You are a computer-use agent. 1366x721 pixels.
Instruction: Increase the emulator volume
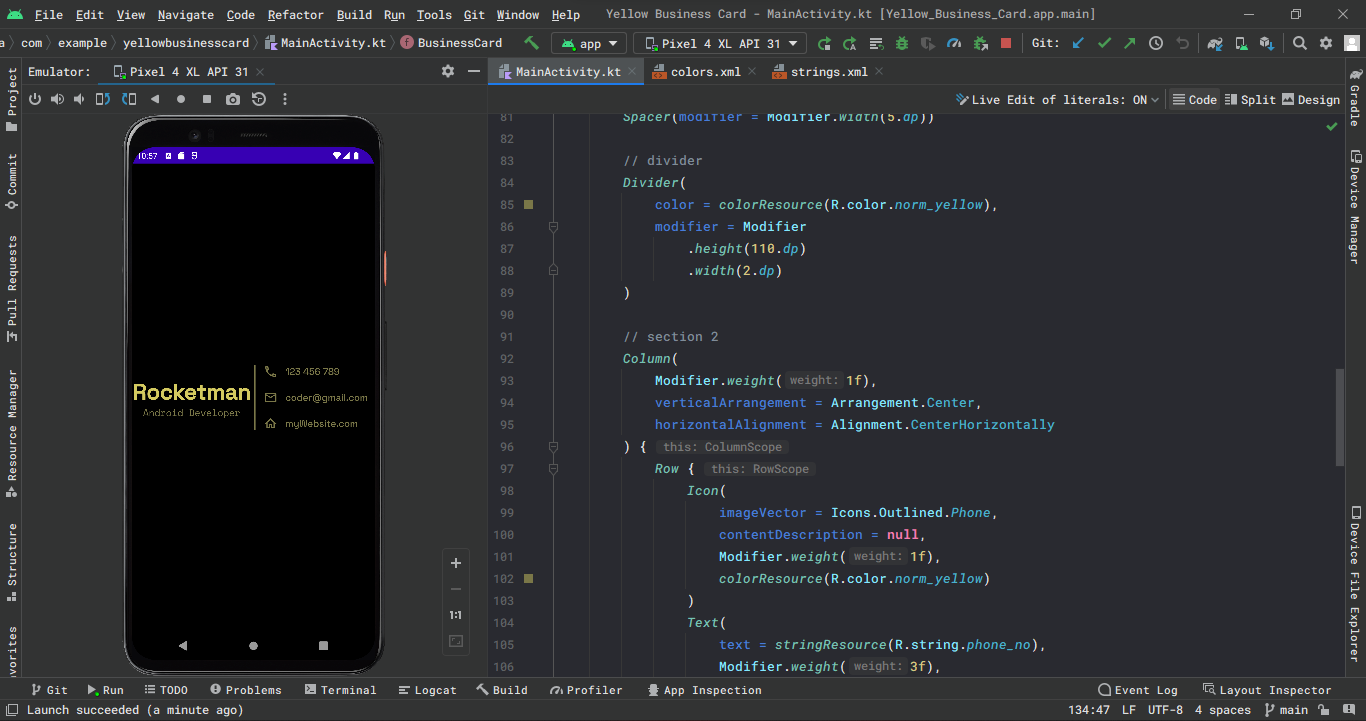click(x=57, y=99)
